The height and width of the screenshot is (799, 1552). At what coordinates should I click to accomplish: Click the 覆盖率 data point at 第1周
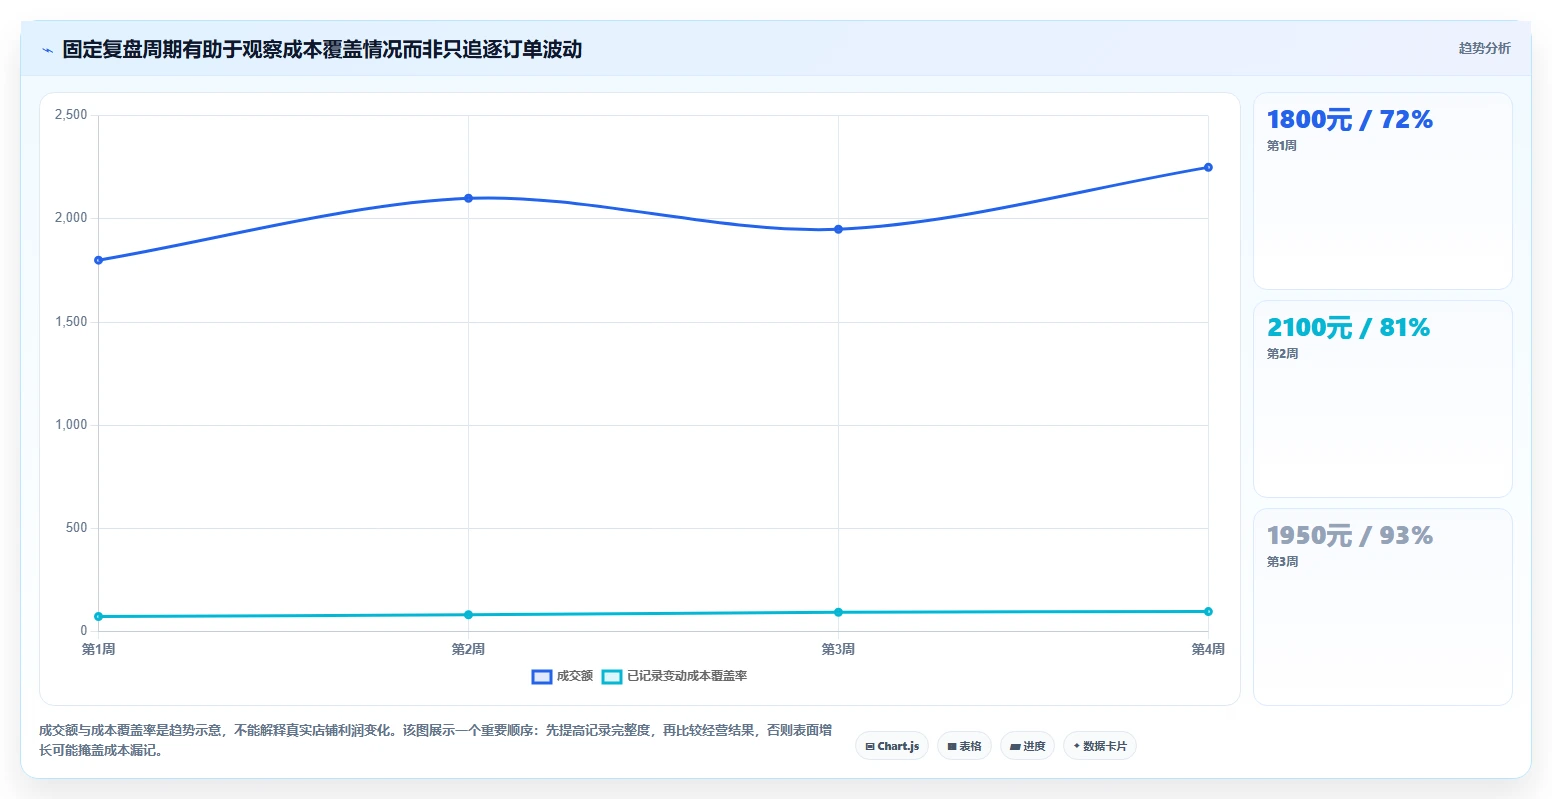(98, 616)
